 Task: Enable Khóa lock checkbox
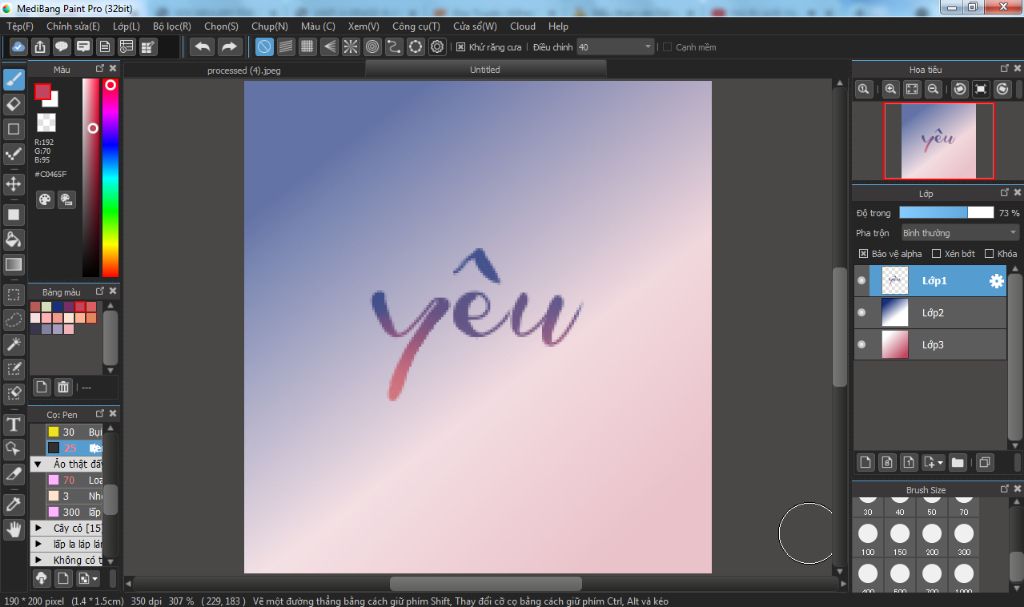click(x=989, y=254)
